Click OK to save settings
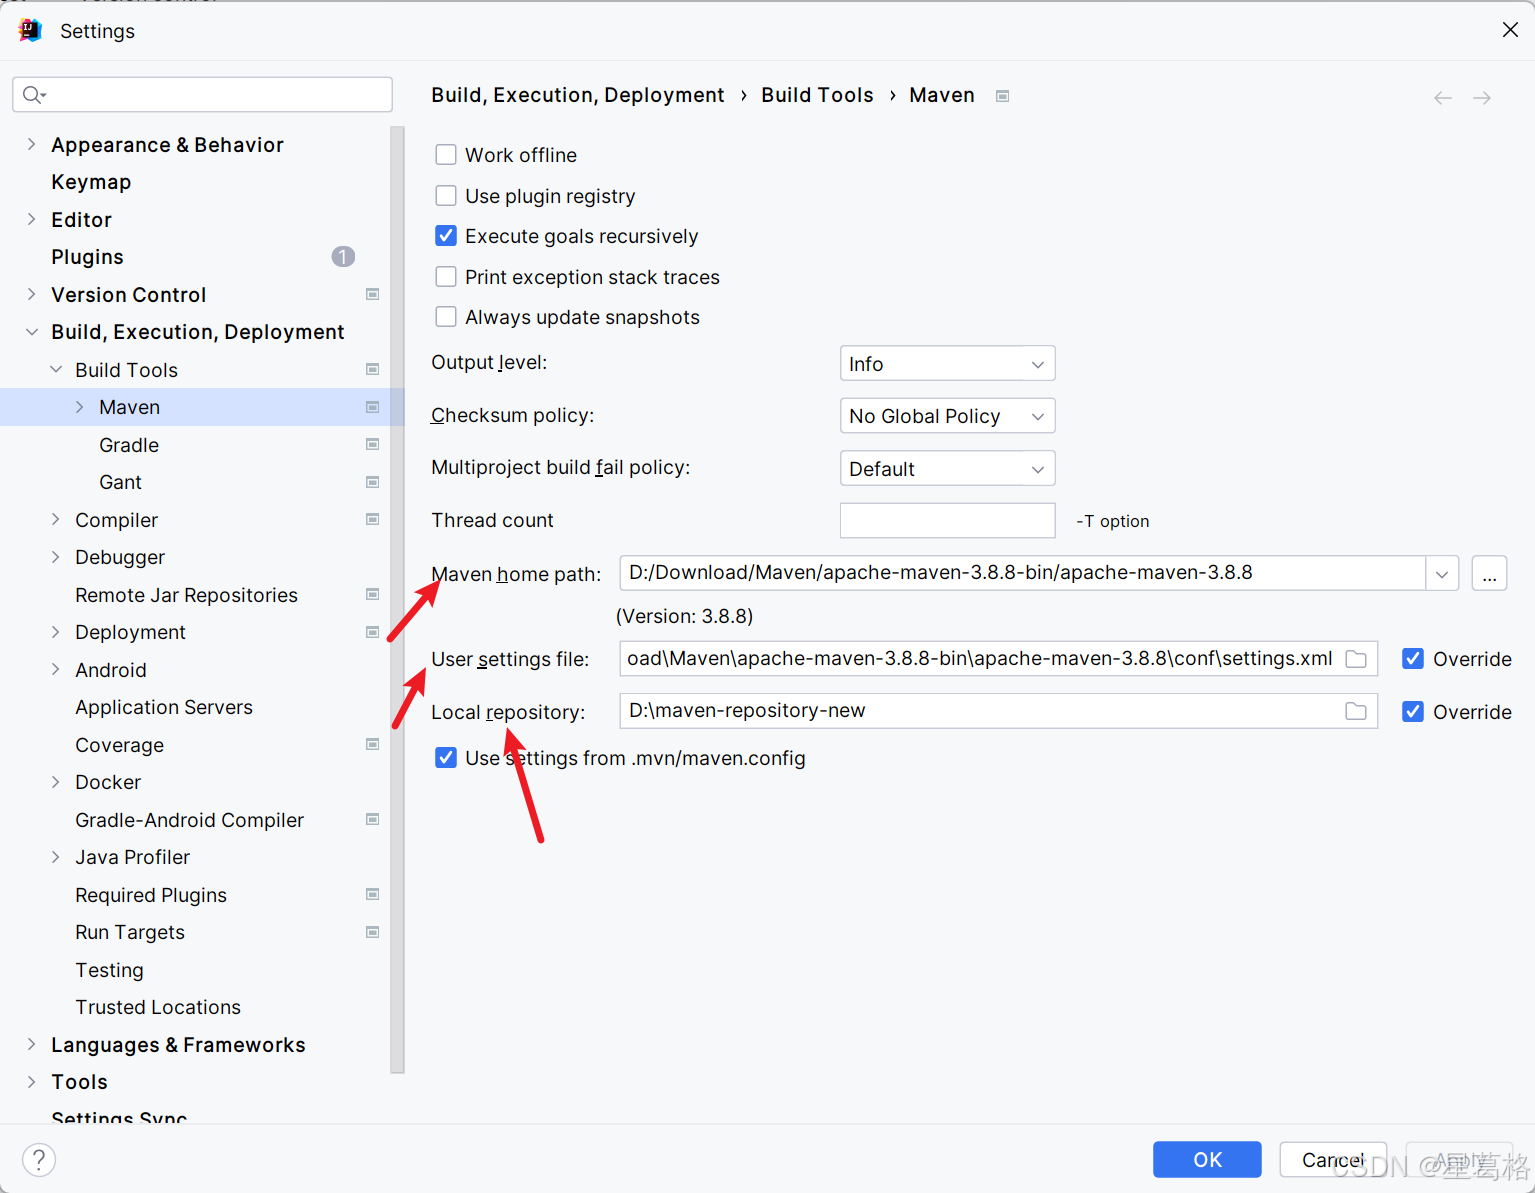The image size is (1535, 1193). click(x=1207, y=1159)
